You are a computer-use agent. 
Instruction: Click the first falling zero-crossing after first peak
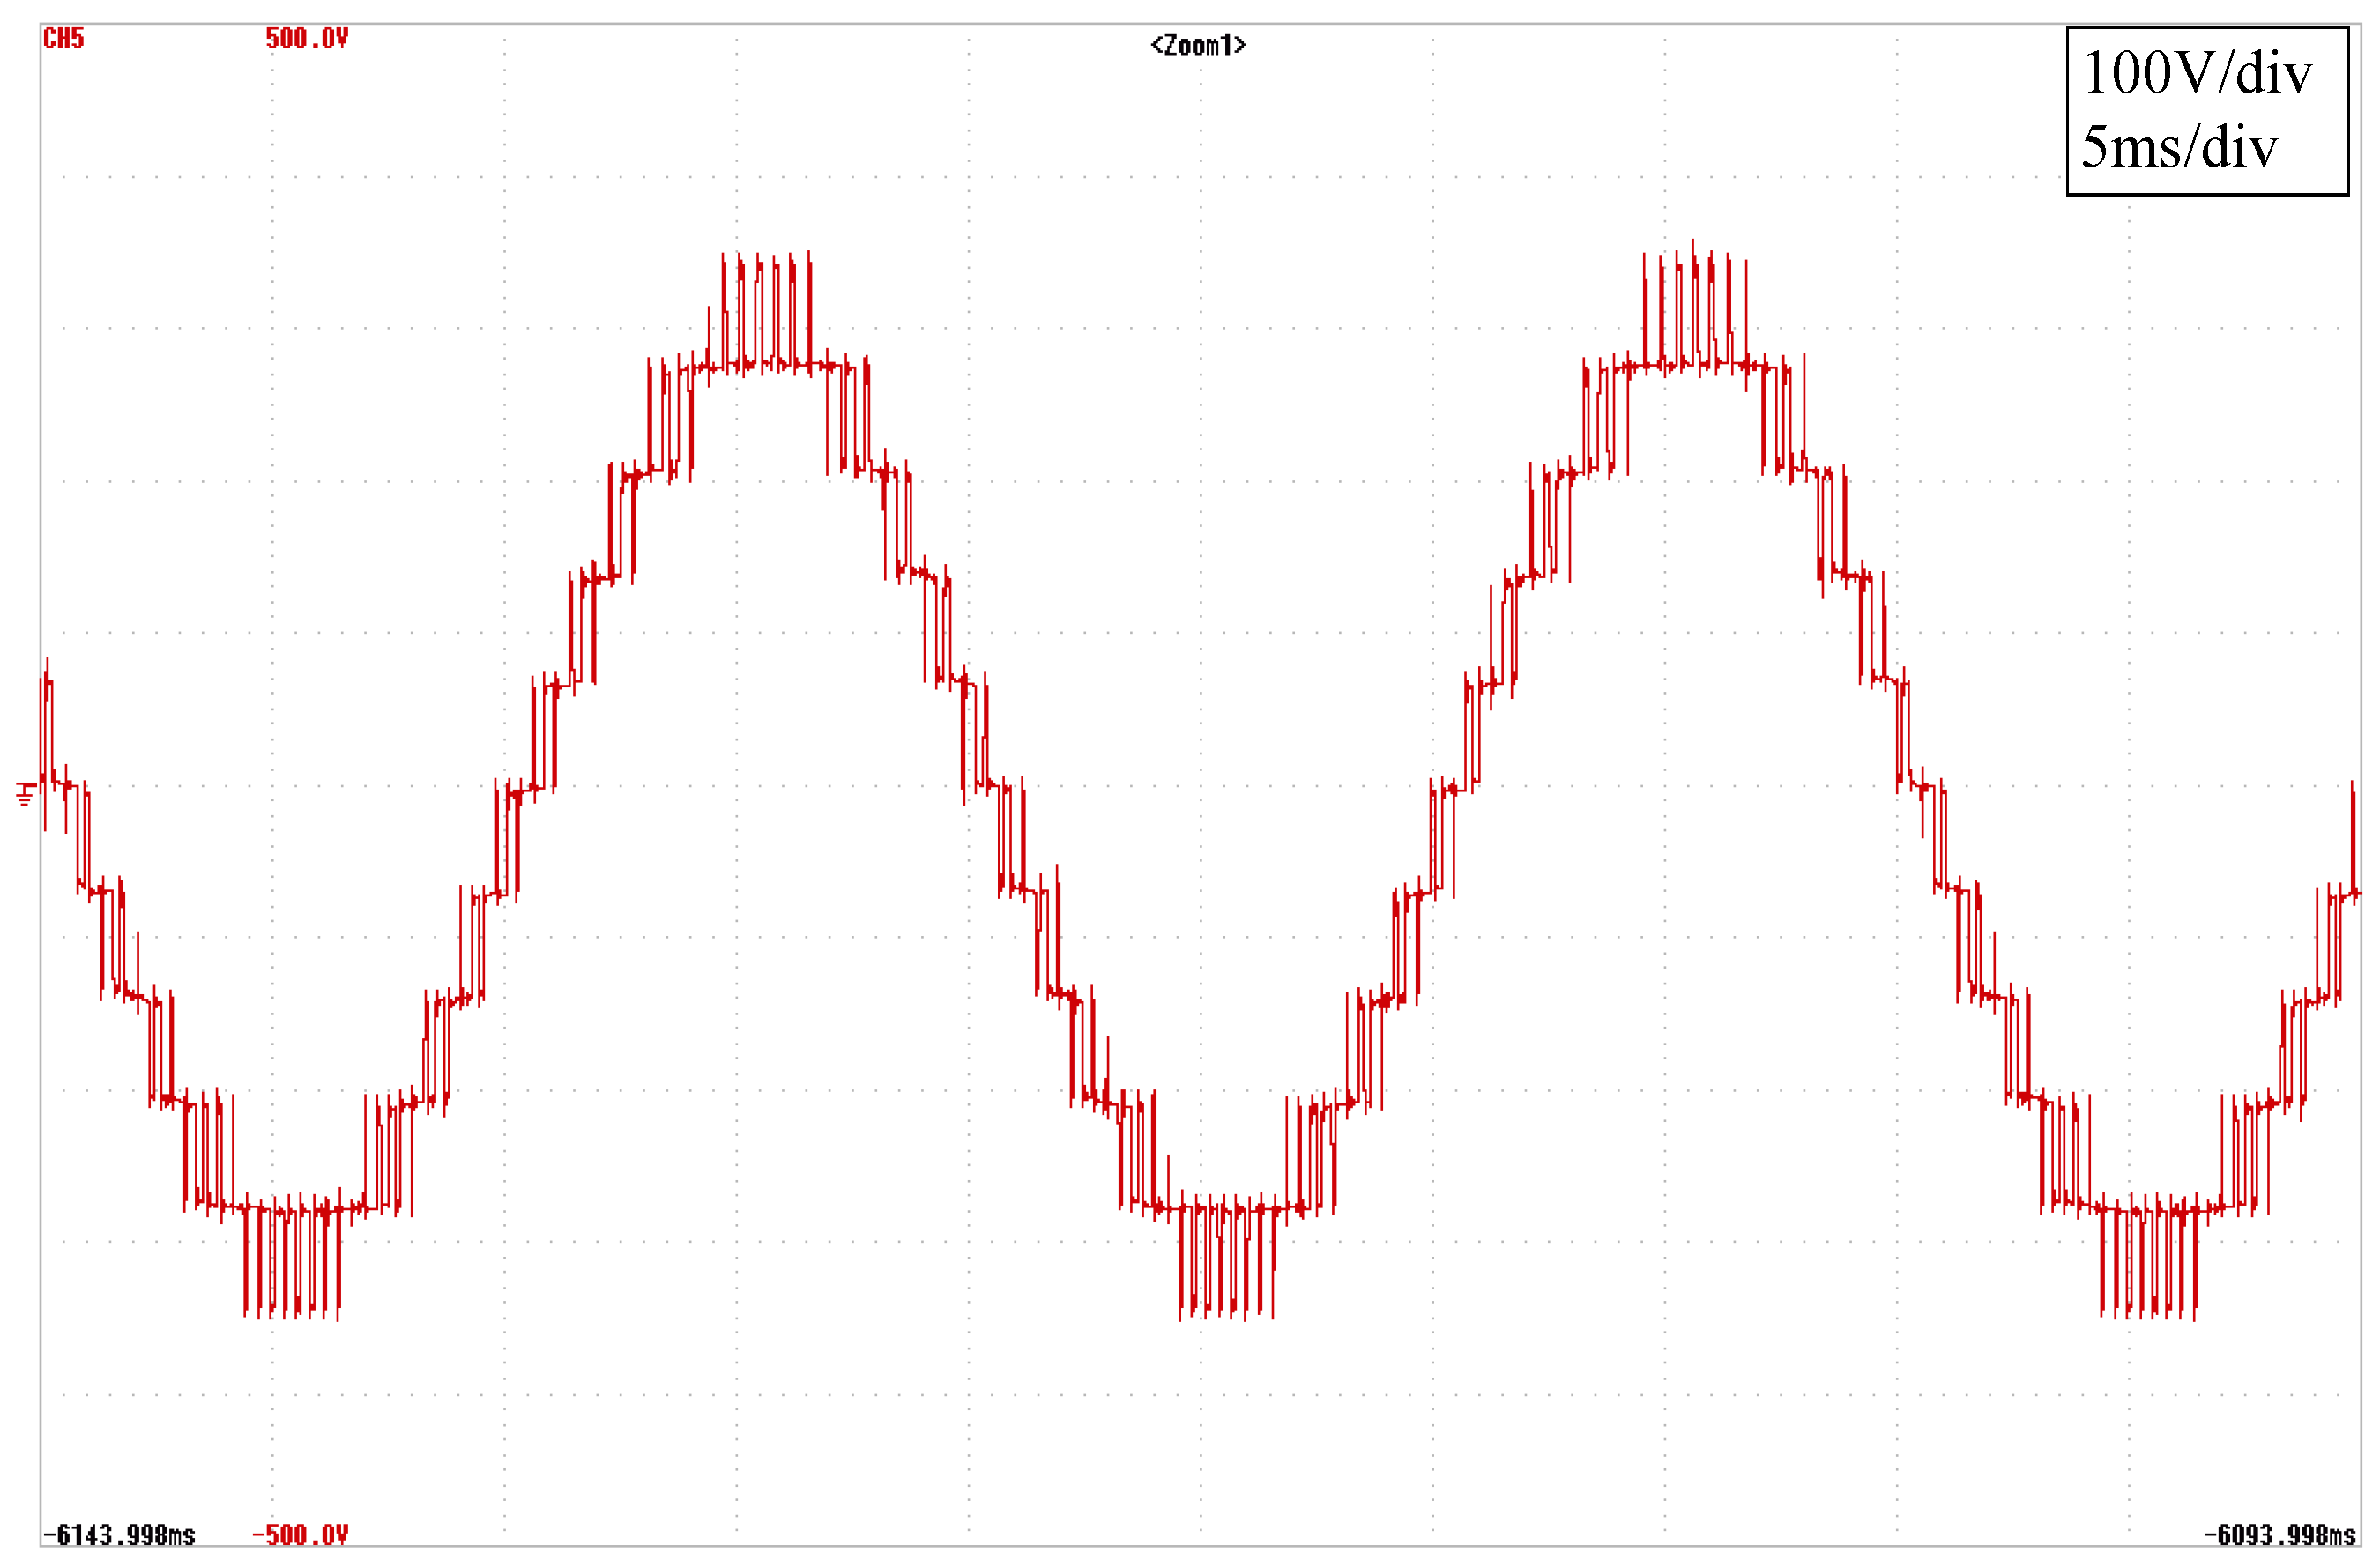(992, 785)
